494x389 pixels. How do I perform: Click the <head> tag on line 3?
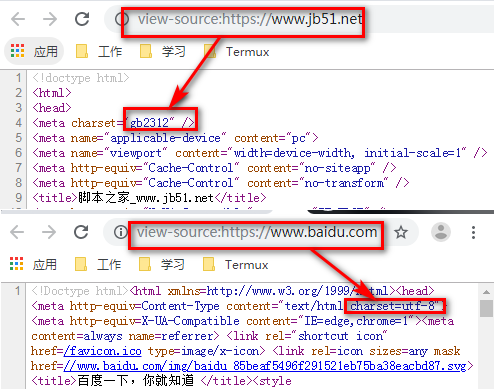point(52,108)
